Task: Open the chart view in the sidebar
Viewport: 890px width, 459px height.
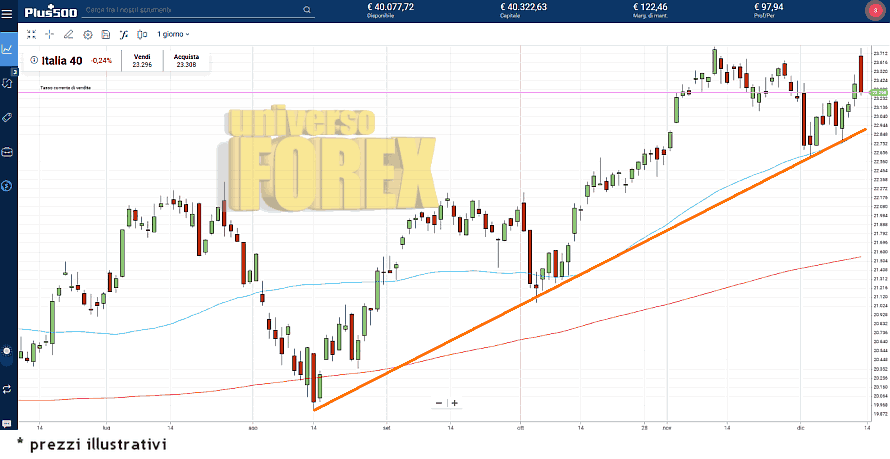Action: tap(8, 47)
